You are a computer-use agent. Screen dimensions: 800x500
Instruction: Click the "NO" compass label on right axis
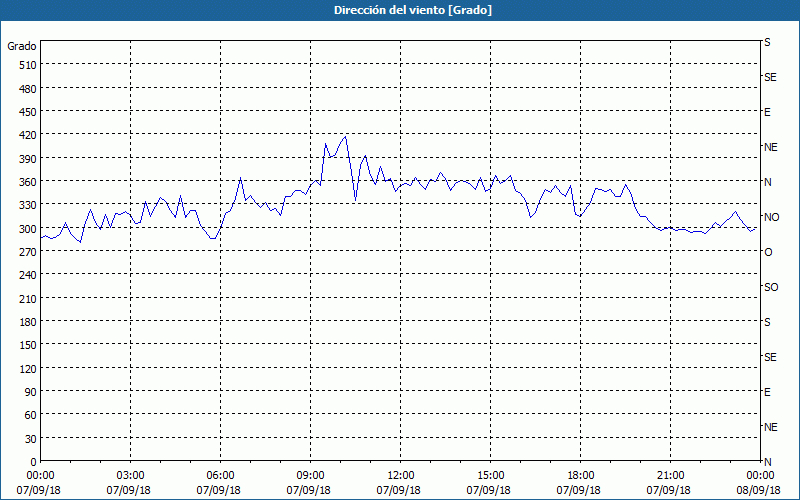[771, 217]
